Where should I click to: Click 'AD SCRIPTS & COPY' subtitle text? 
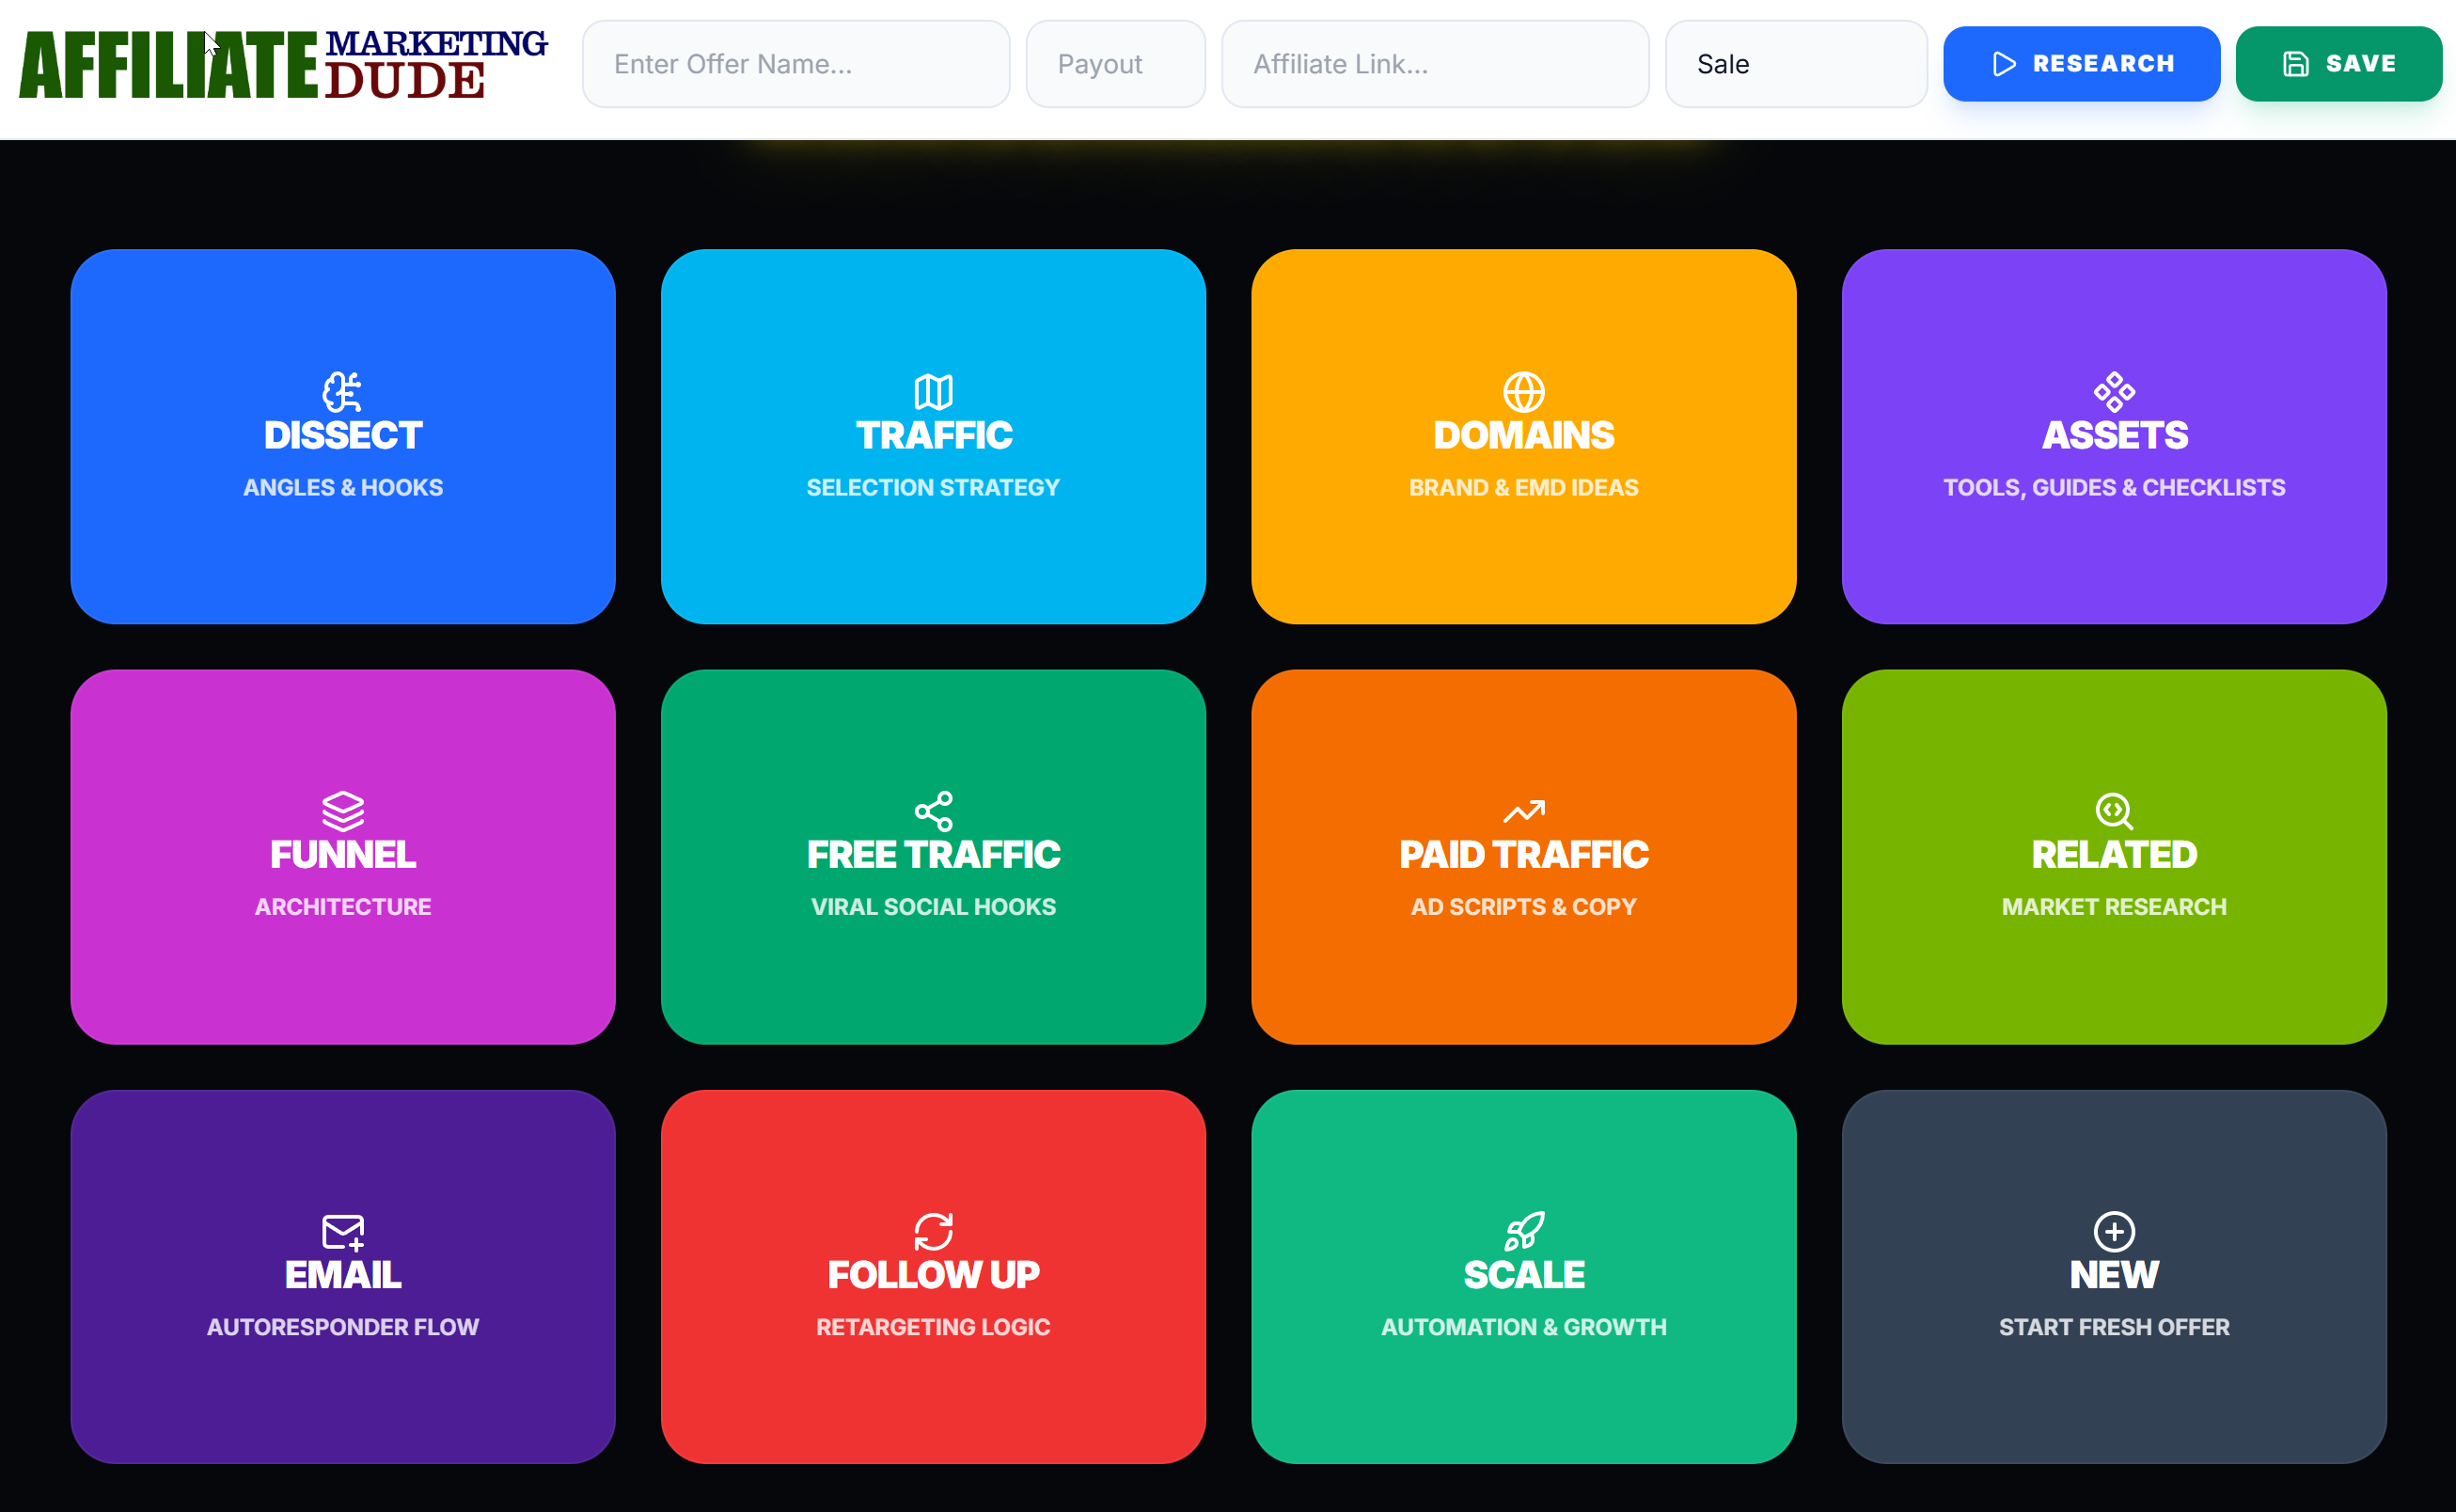click(1523, 906)
